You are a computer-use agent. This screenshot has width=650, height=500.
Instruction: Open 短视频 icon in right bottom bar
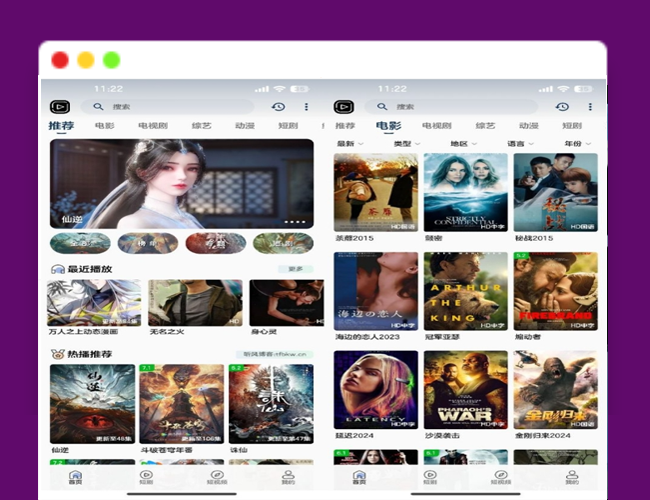[501, 477]
